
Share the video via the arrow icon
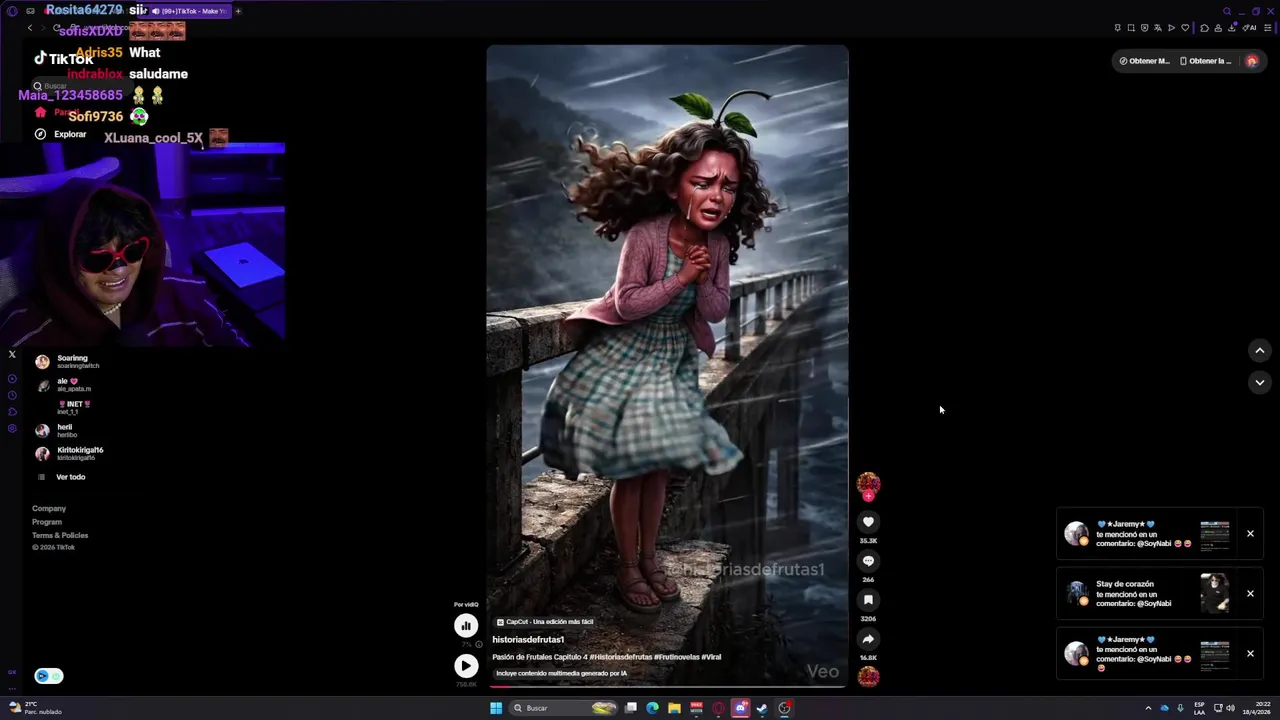tap(868, 639)
